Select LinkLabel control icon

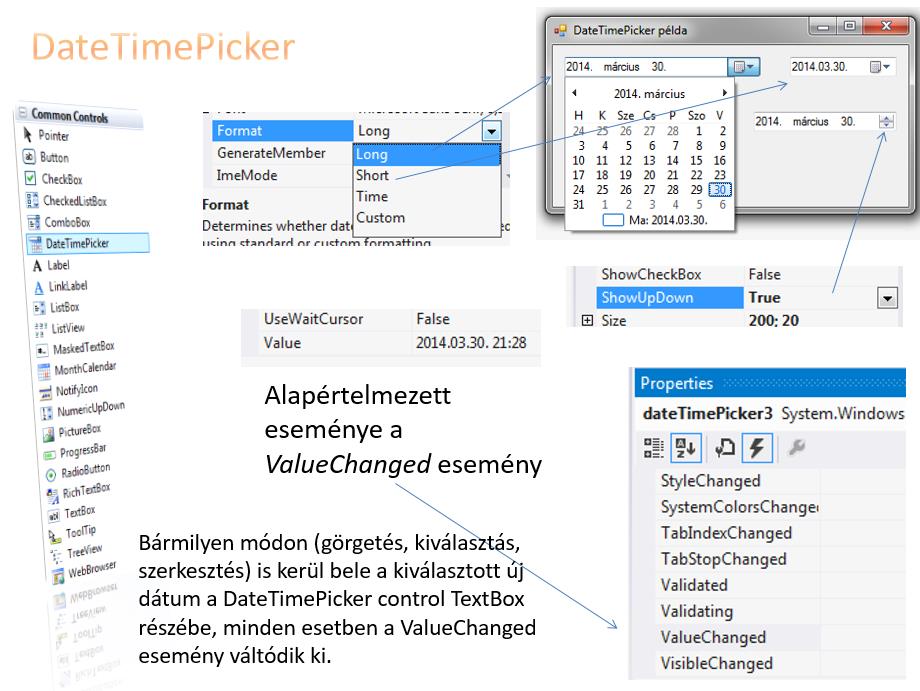click(39, 287)
